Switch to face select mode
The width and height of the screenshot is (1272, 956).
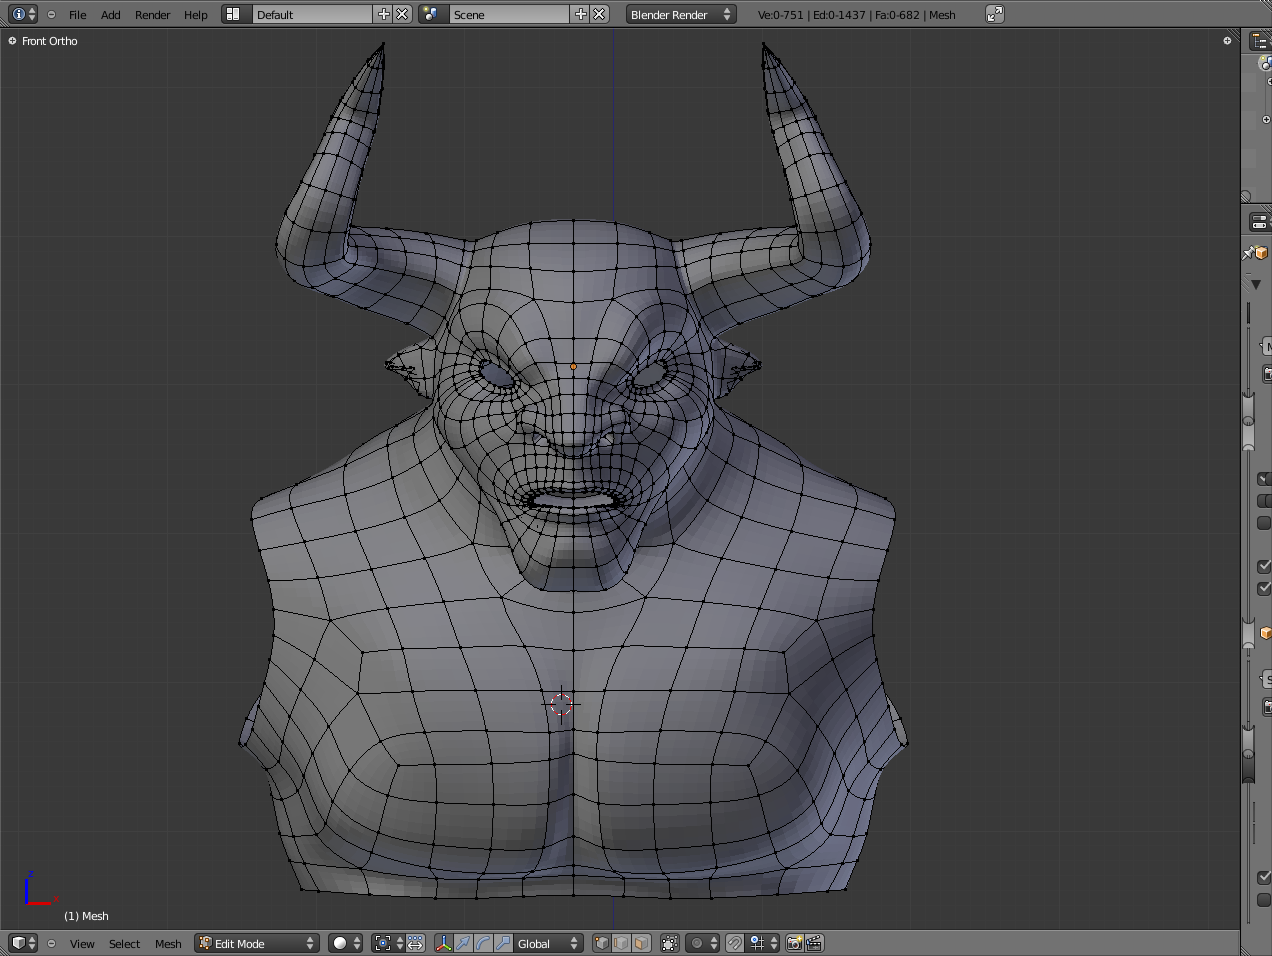click(641, 943)
